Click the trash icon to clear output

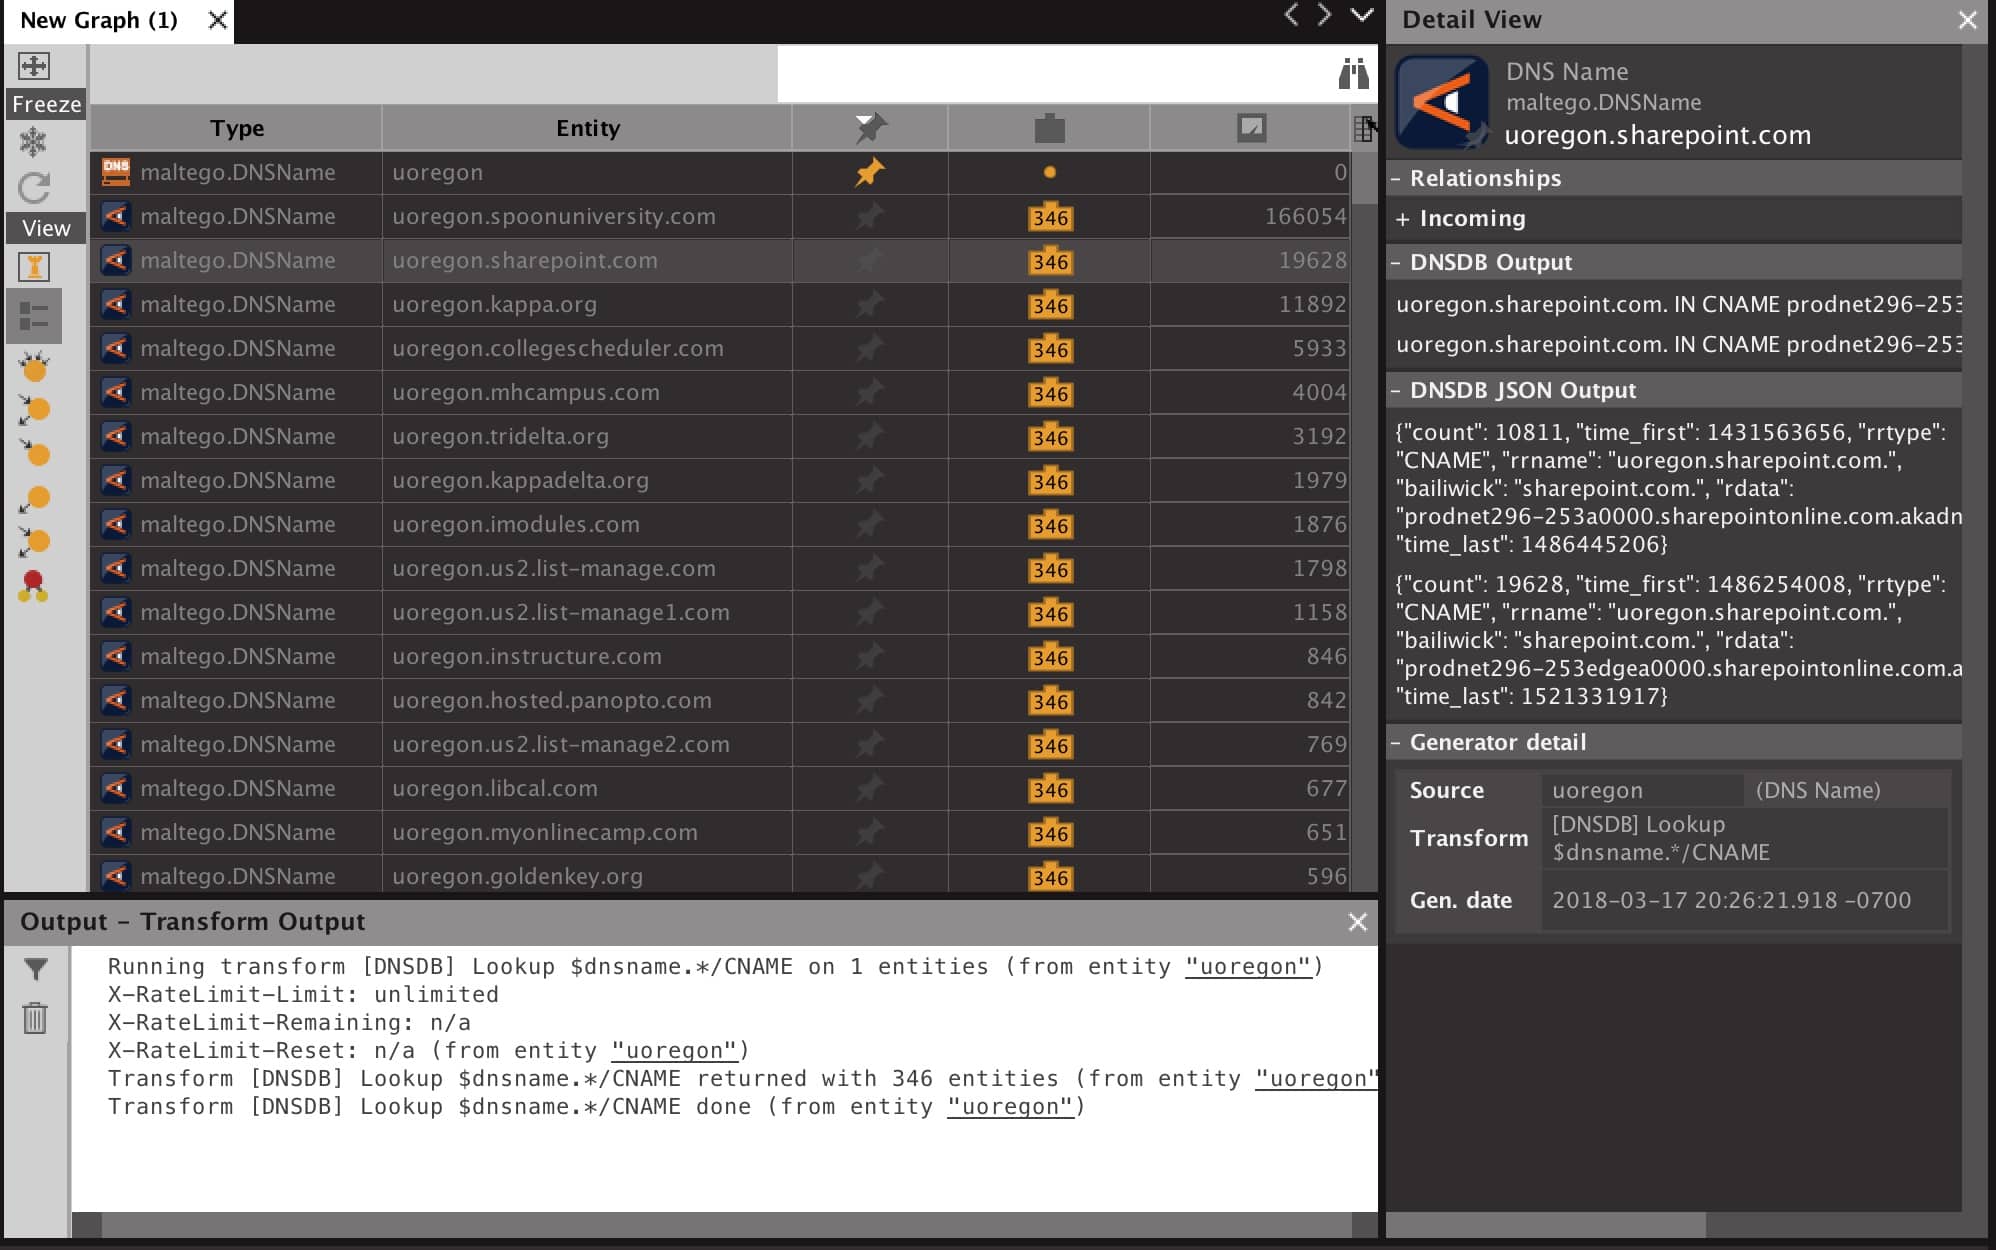tap(35, 1018)
